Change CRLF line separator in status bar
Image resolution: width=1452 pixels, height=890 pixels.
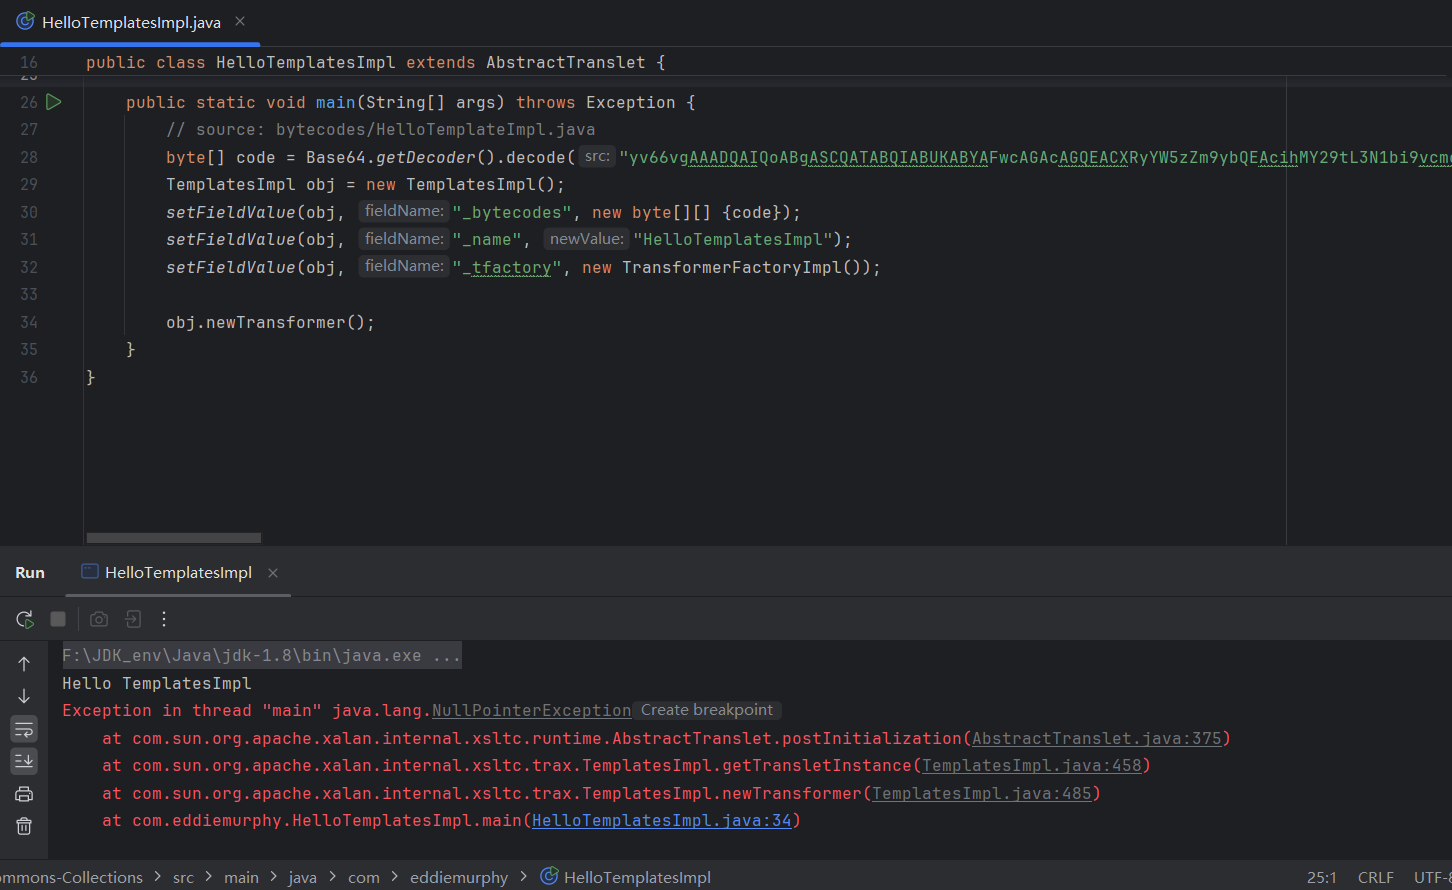(x=1376, y=877)
